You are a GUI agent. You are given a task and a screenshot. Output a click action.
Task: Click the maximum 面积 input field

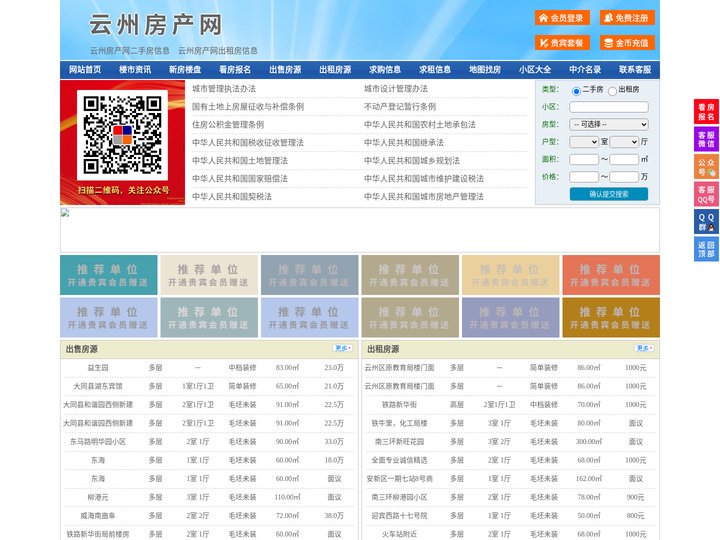624,159
